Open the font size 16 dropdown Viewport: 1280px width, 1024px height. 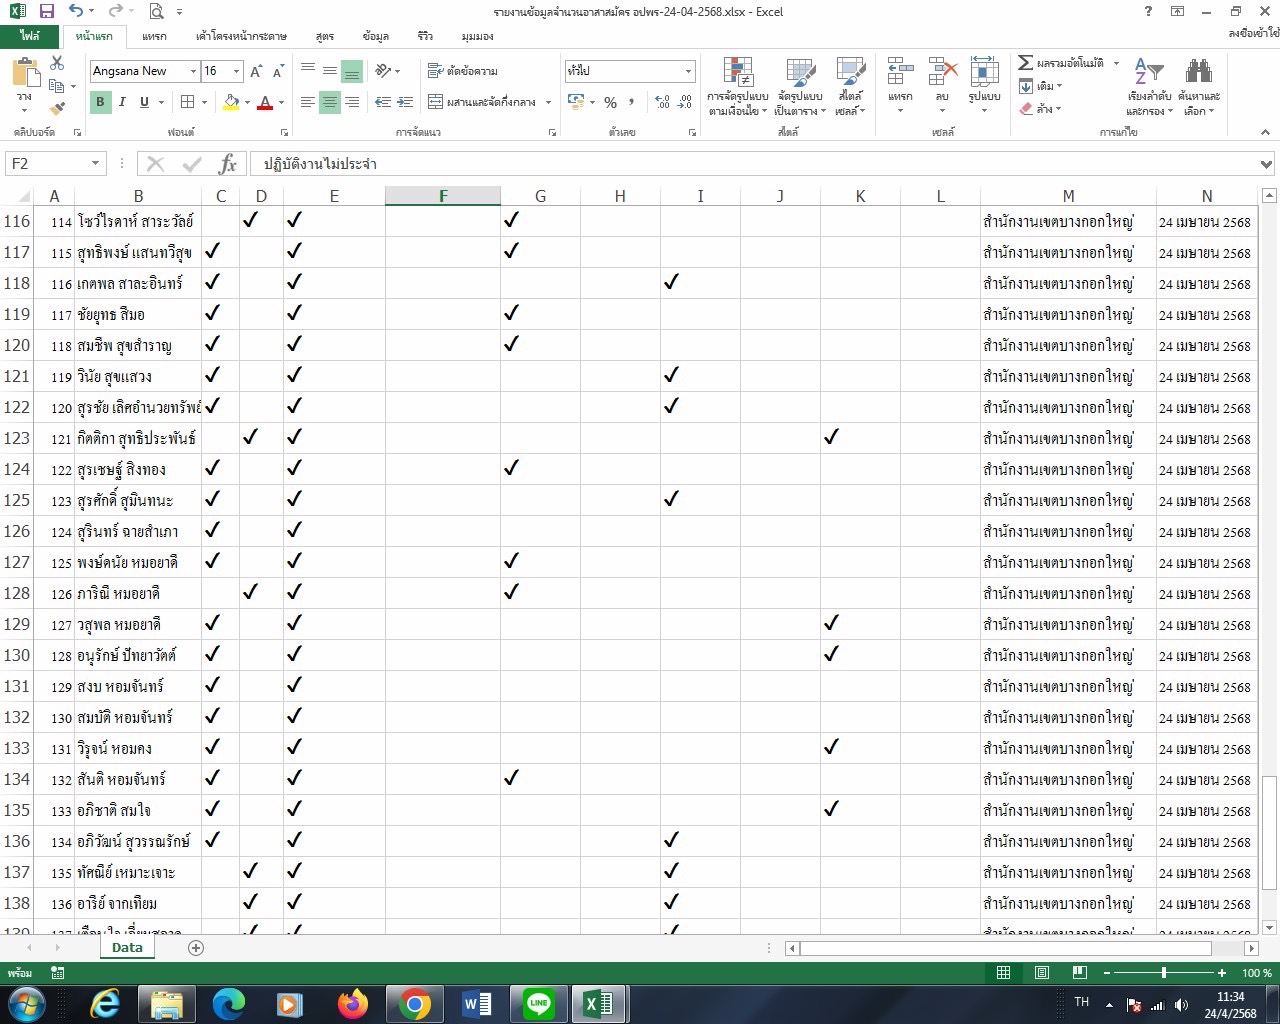coord(236,71)
